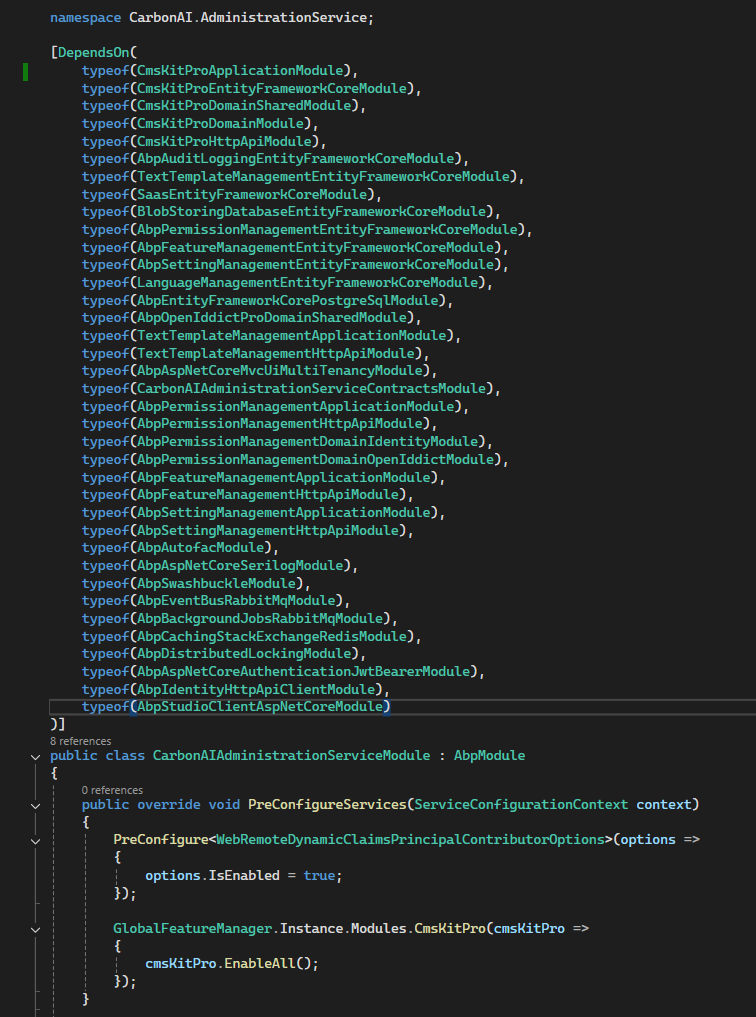The height and width of the screenshot is (1017, 756).
Task: Collapse the CarbonAIAdministrationServiceModule class fold arrow
Action: (36, 756)
